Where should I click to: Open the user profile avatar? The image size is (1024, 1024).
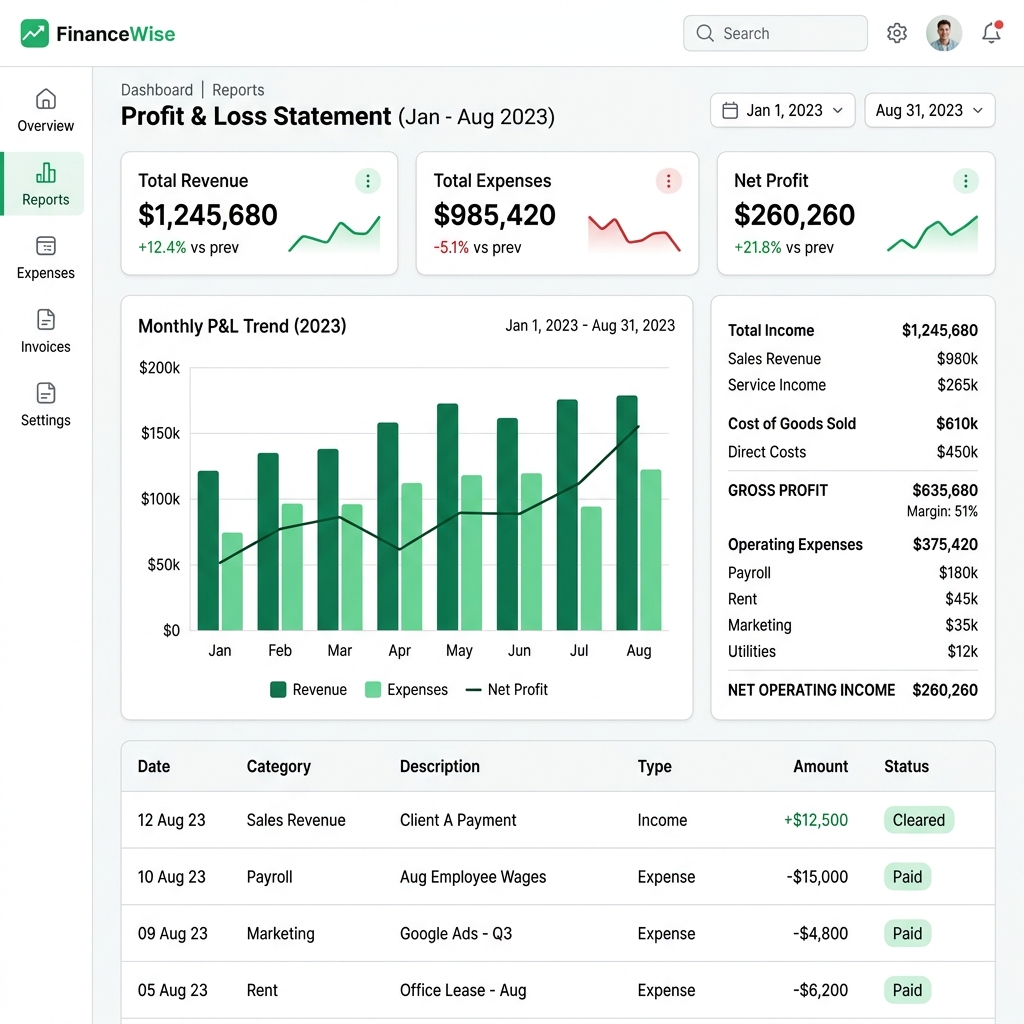[x=944, y=33]
